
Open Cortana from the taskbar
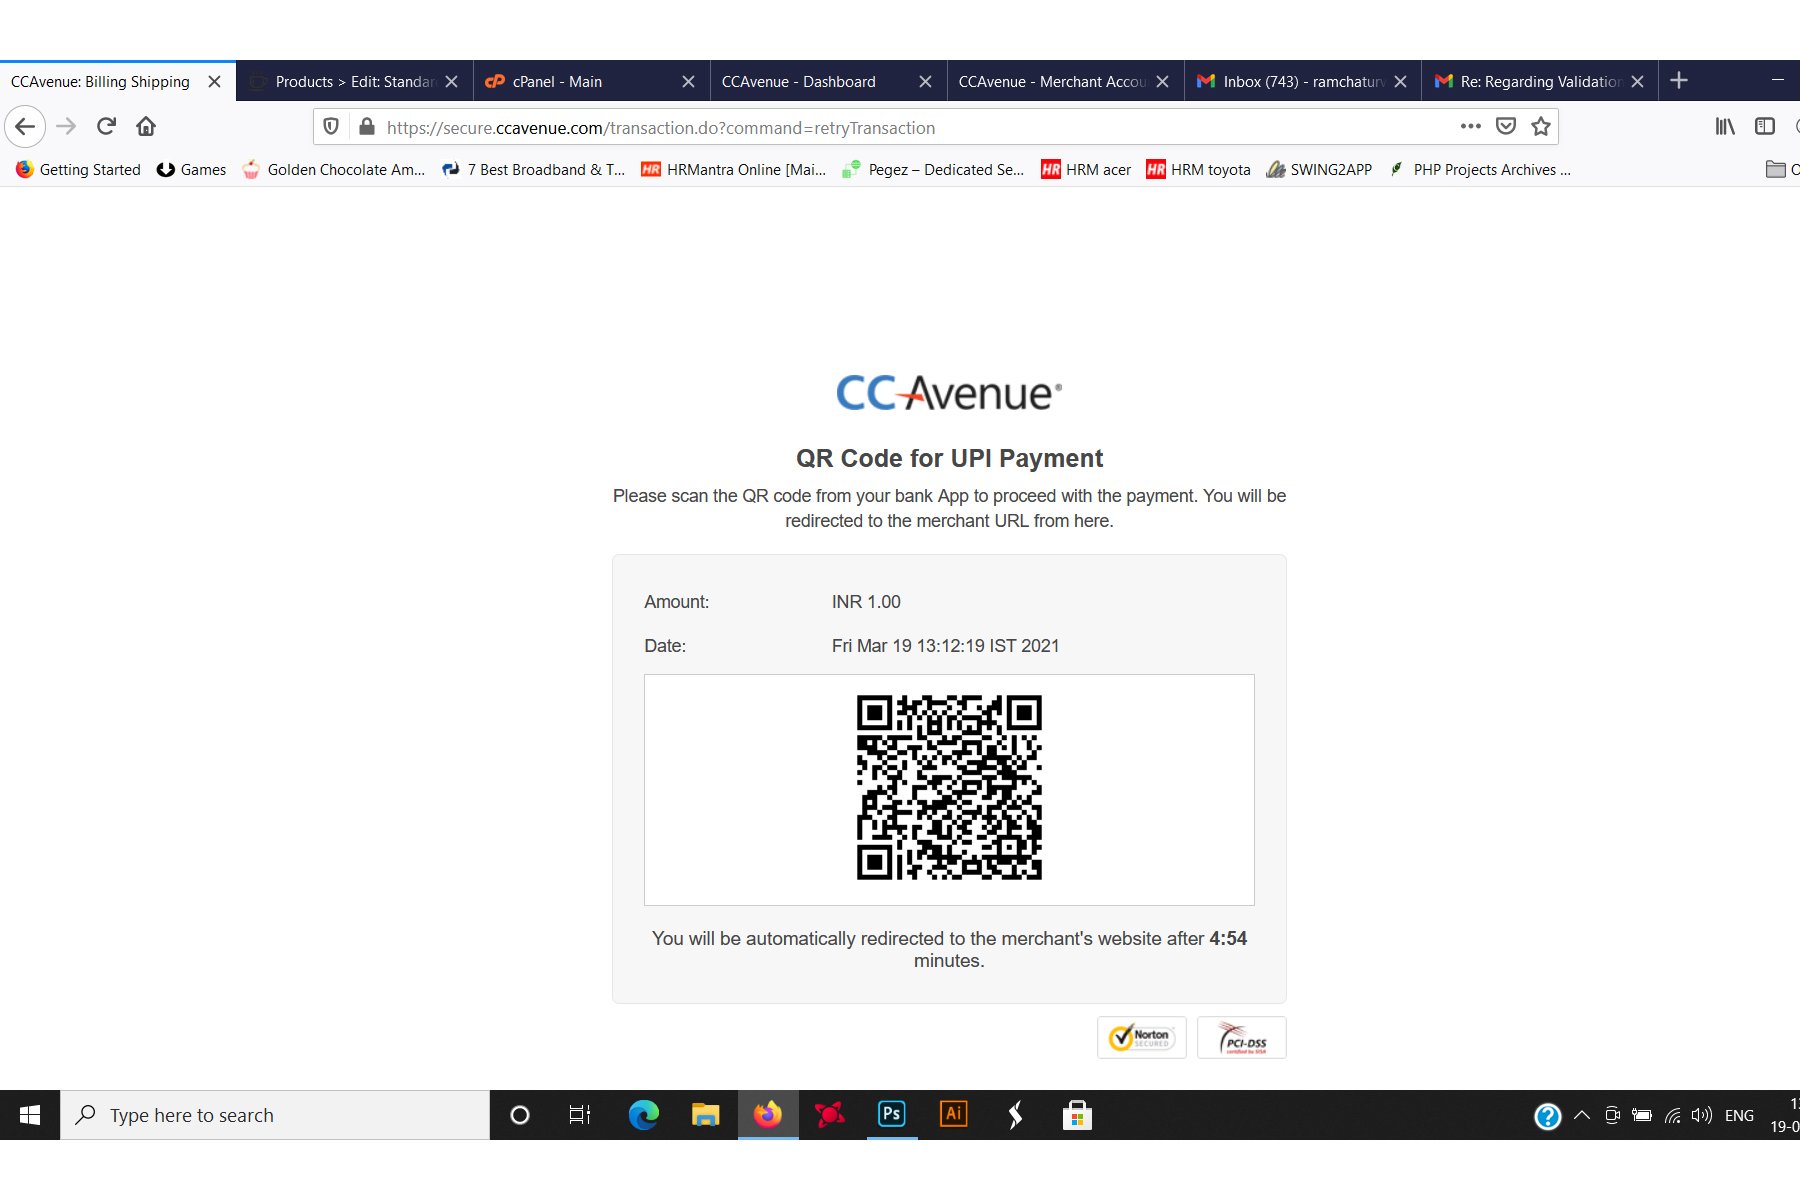[520, 1115]
